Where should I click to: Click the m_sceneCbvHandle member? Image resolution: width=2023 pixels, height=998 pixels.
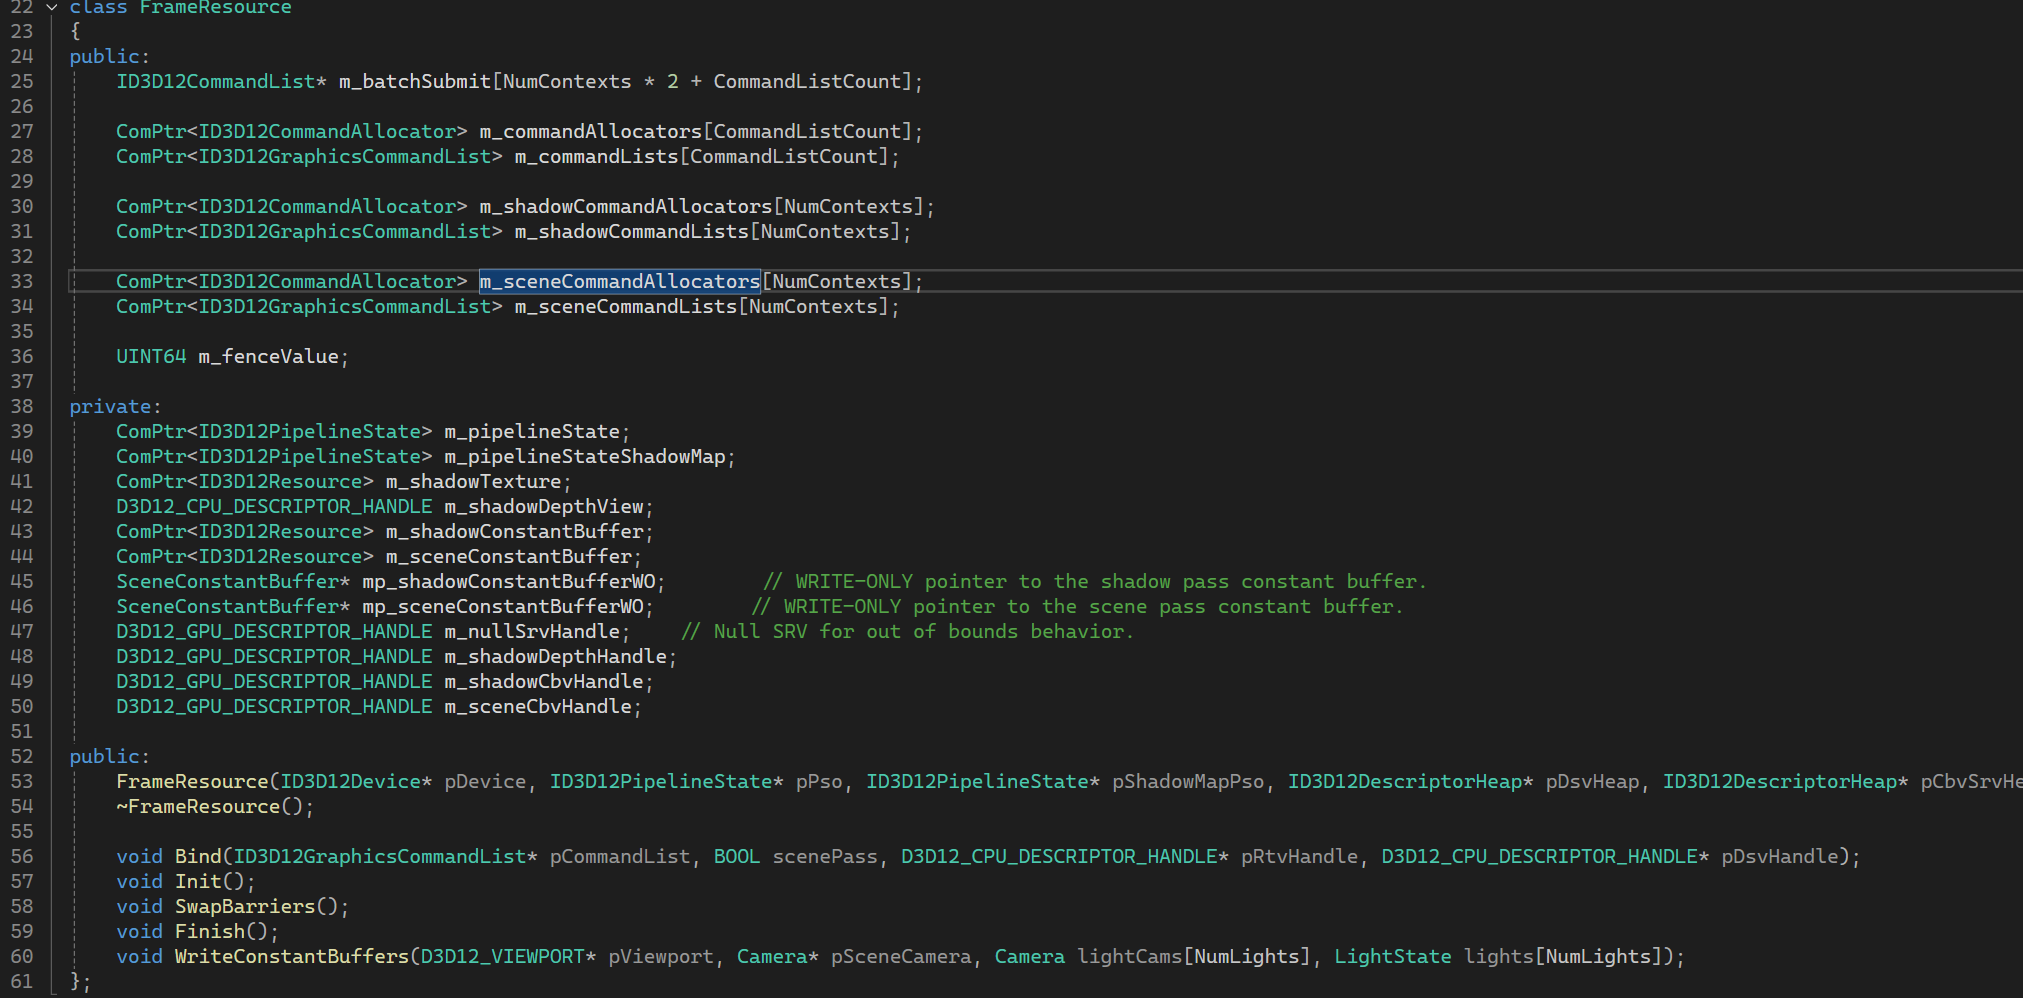point(538,706)
